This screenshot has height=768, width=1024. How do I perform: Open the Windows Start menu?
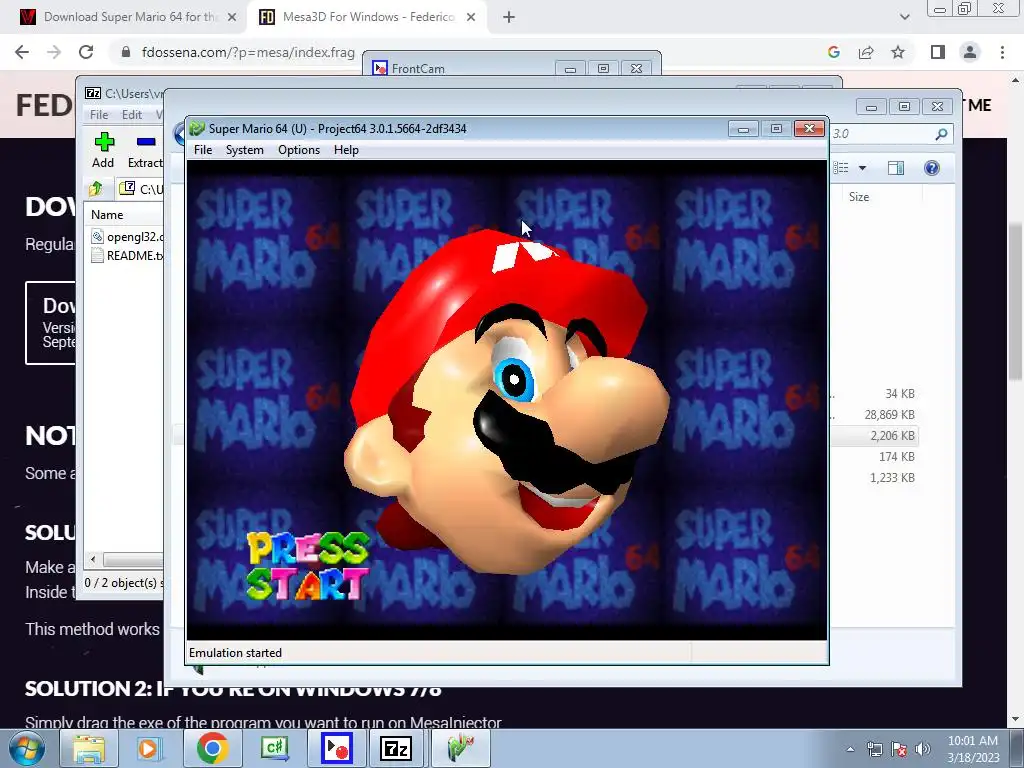[x=27, y=748]
